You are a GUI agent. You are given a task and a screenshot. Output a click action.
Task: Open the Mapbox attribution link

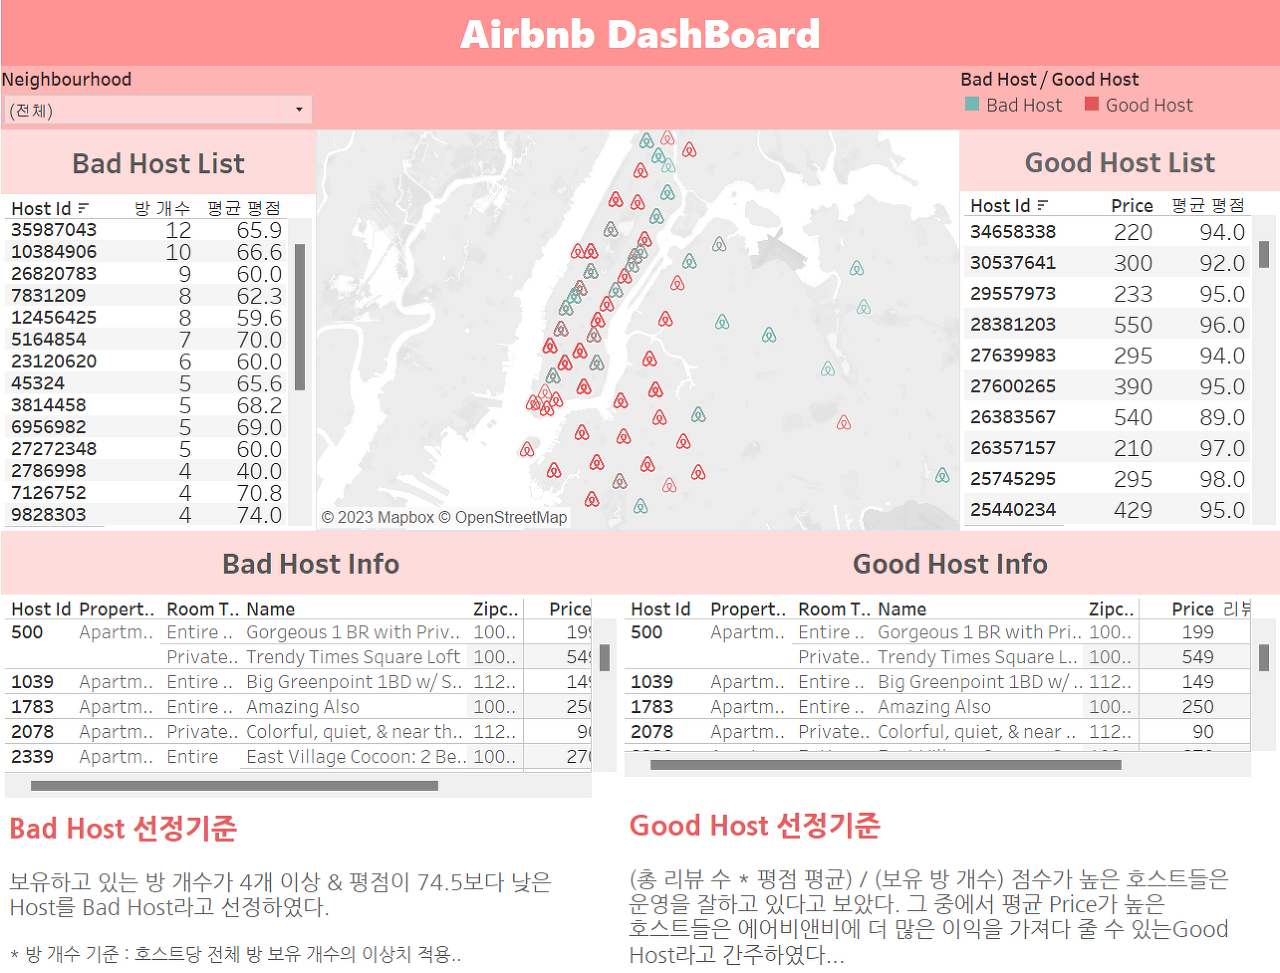(x=378, y=517)
